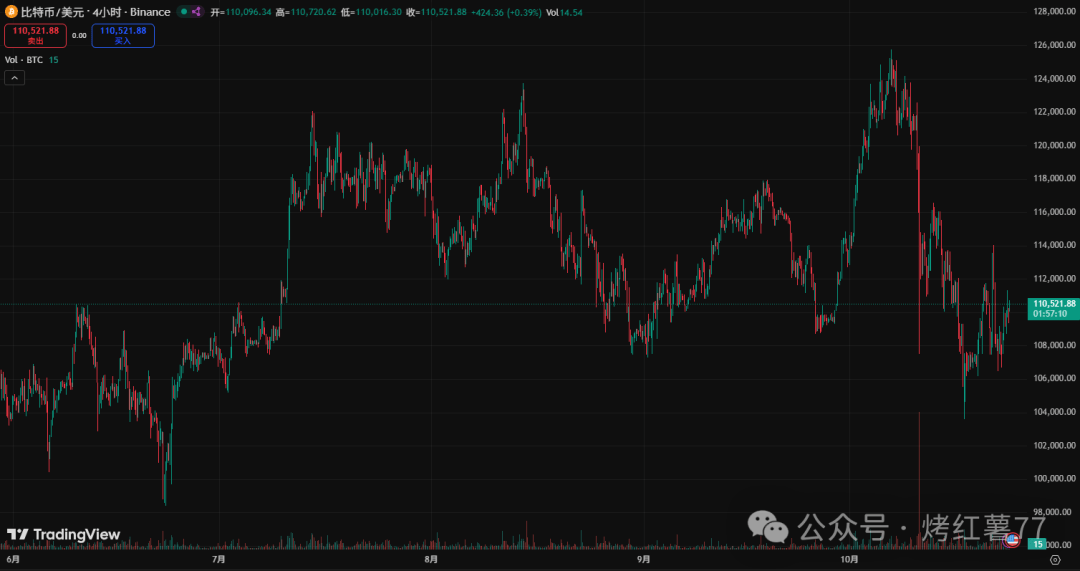Click the volume value 15 tag on axis
Image resolution: width=1080 pixels, height=571 pixels.
1039,544
